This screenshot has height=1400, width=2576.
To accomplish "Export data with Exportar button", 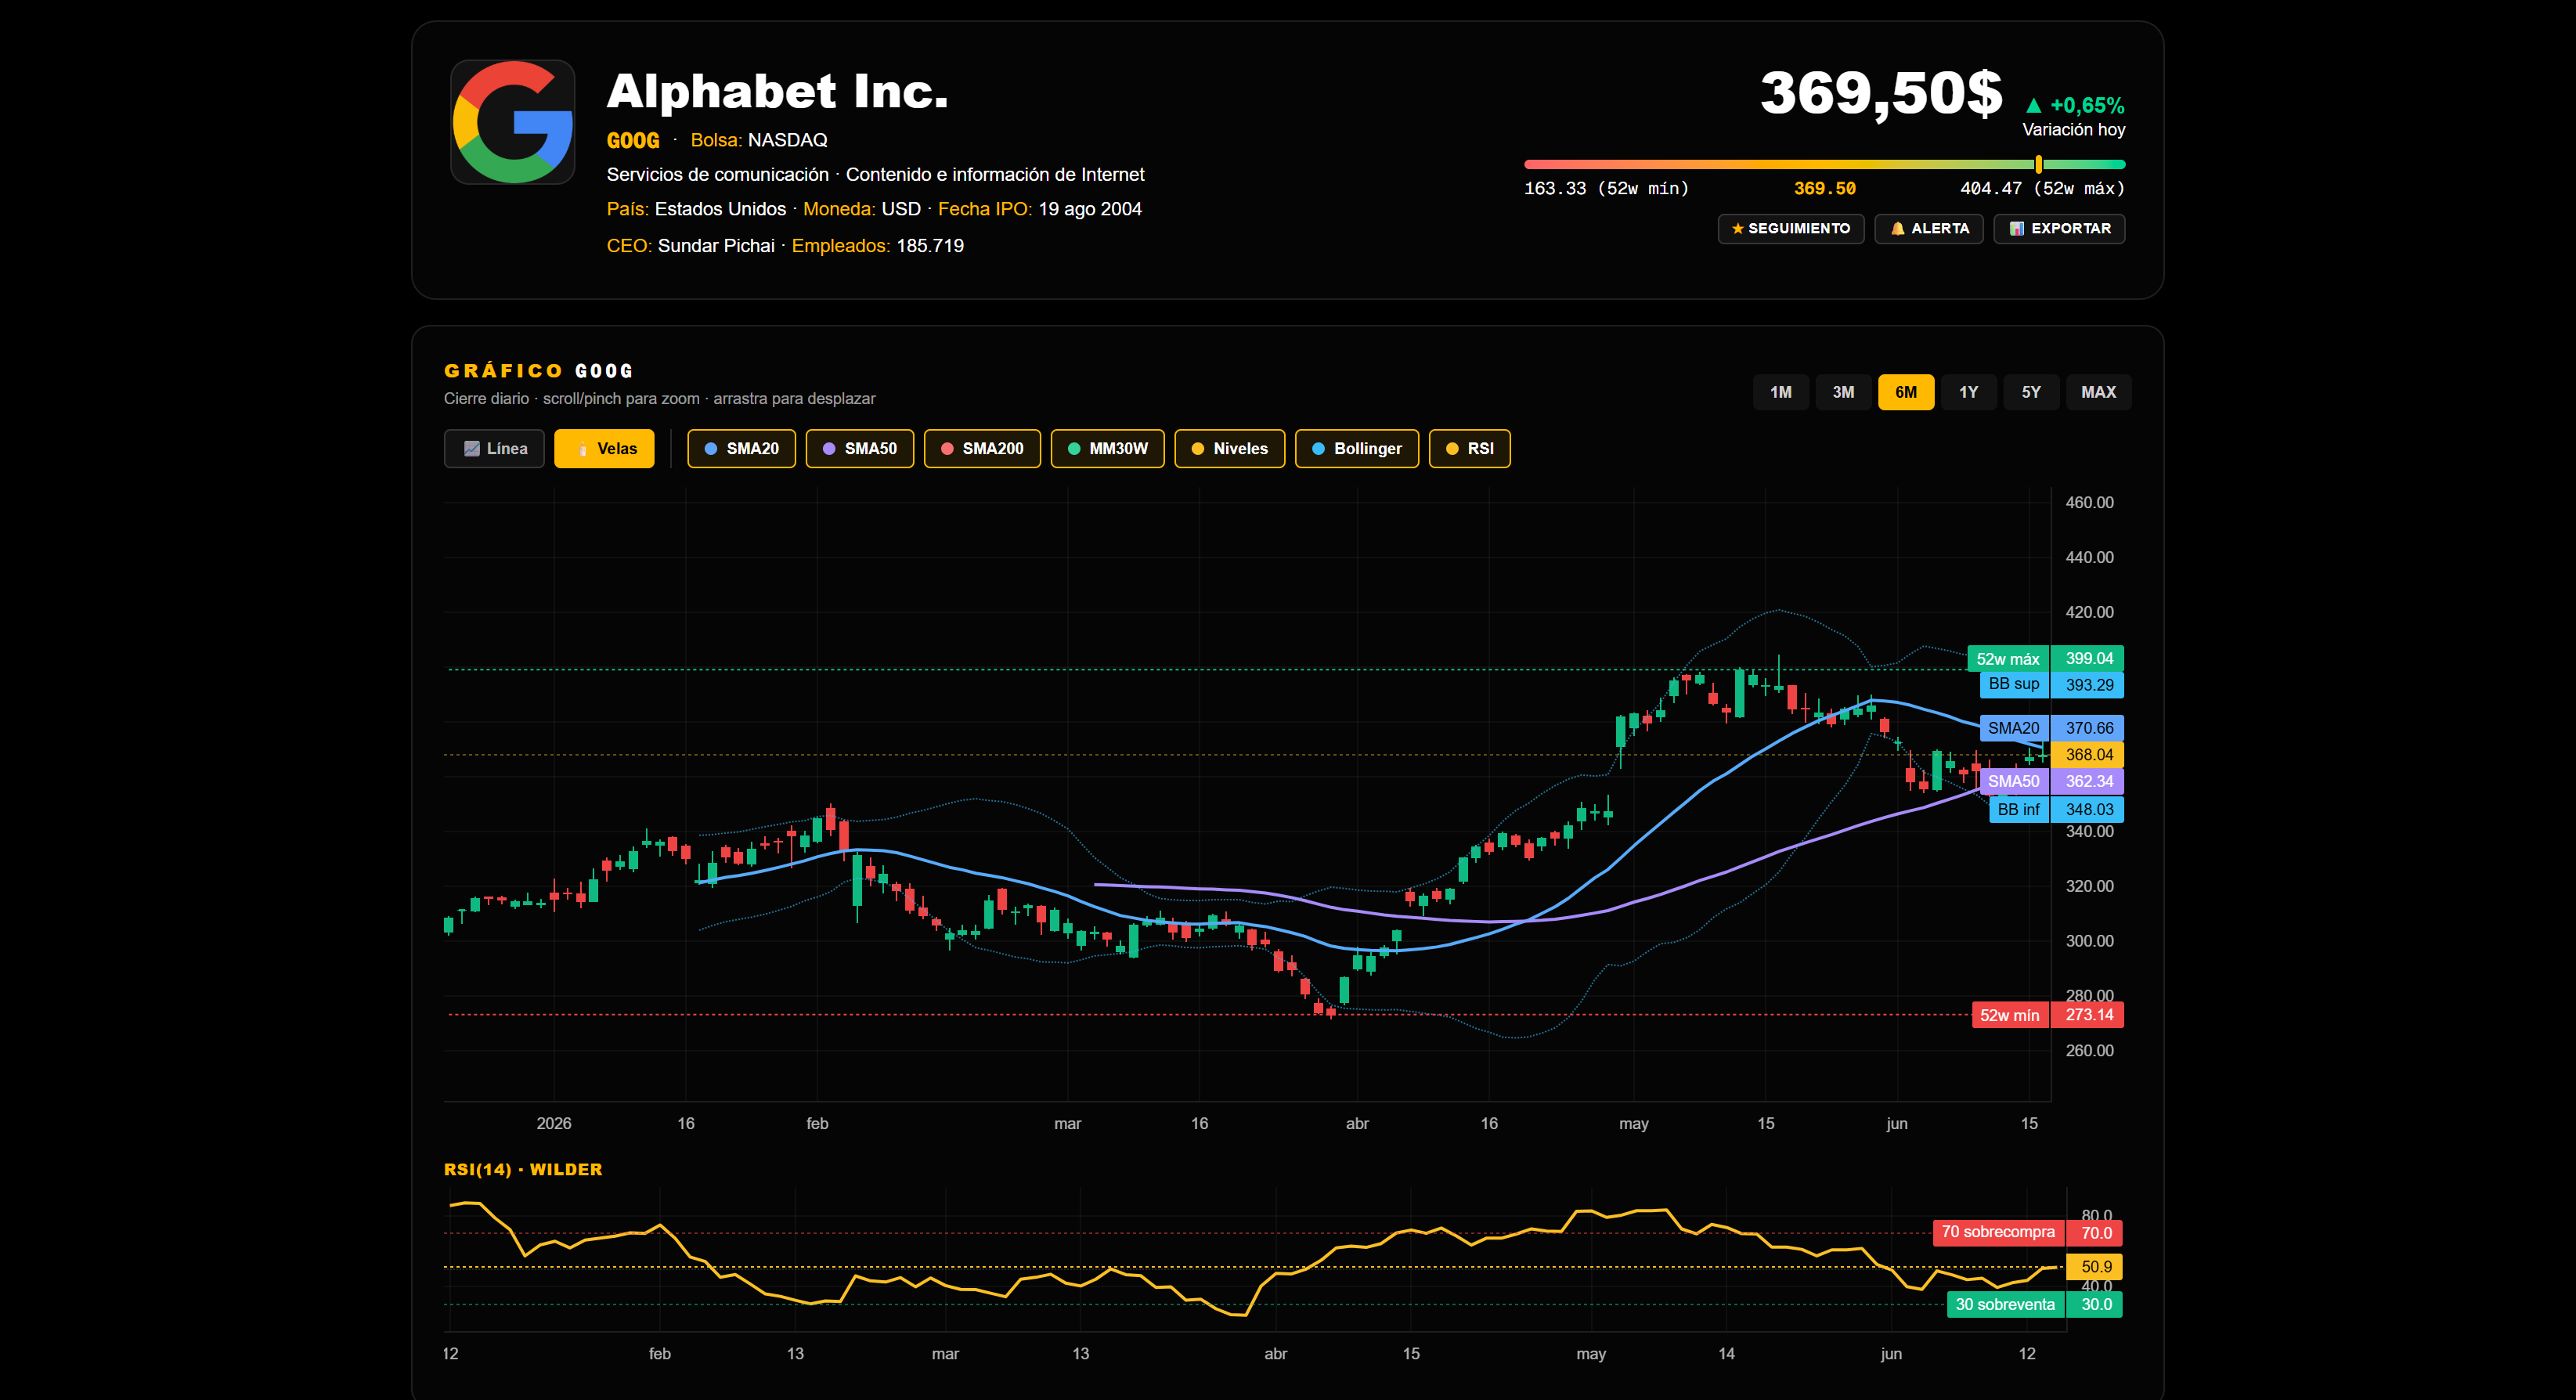I will tap(2059, 229).
